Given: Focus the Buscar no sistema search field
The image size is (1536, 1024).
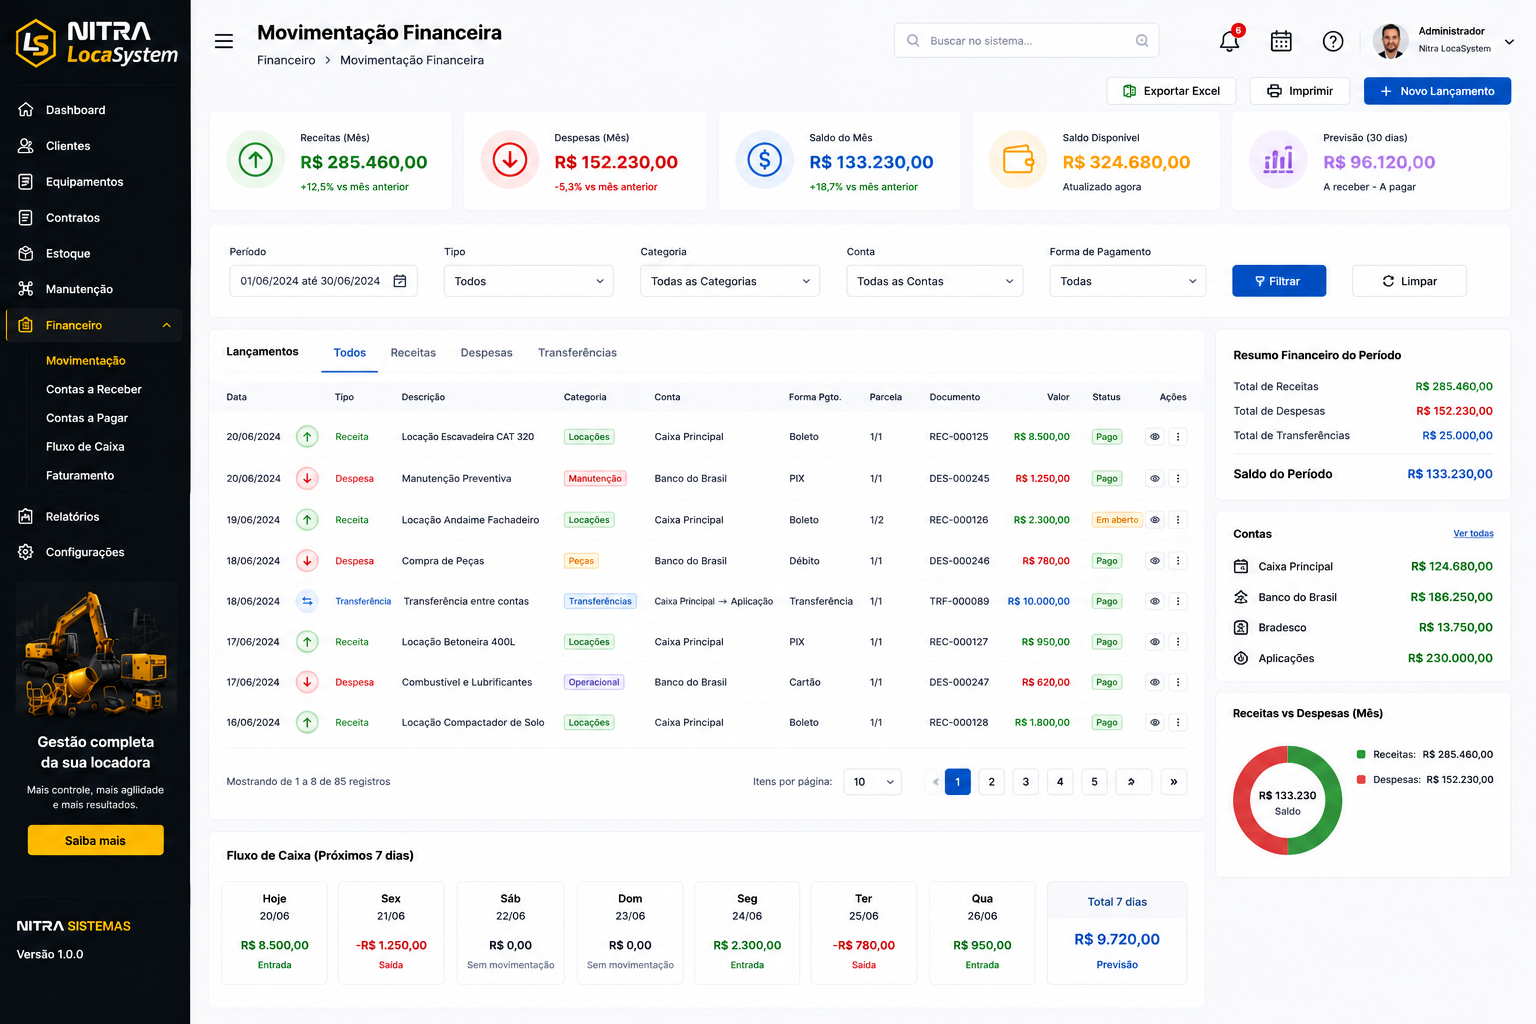Looking at the screenshot, I should [x=1027, y=41].
